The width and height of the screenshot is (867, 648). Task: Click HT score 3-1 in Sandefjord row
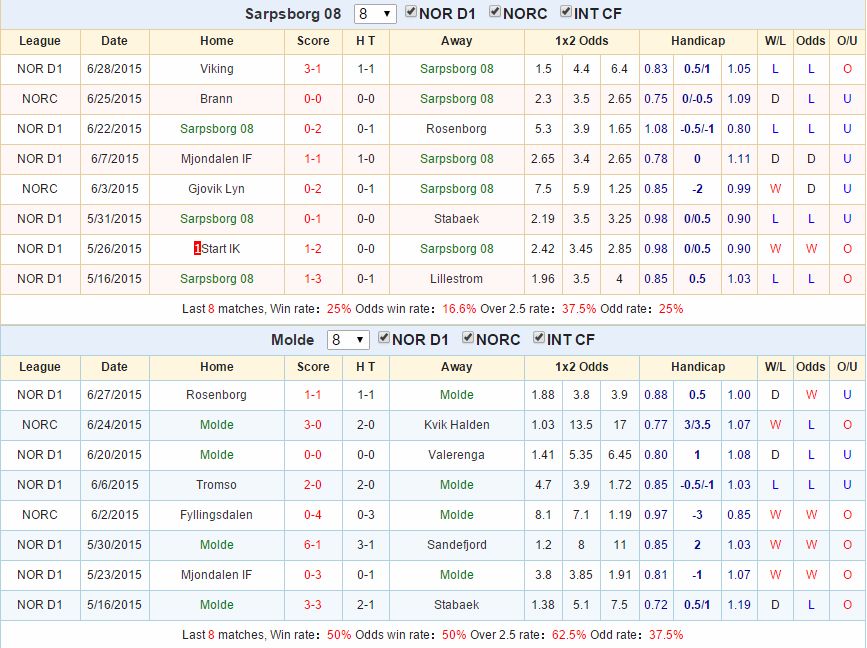365,545
